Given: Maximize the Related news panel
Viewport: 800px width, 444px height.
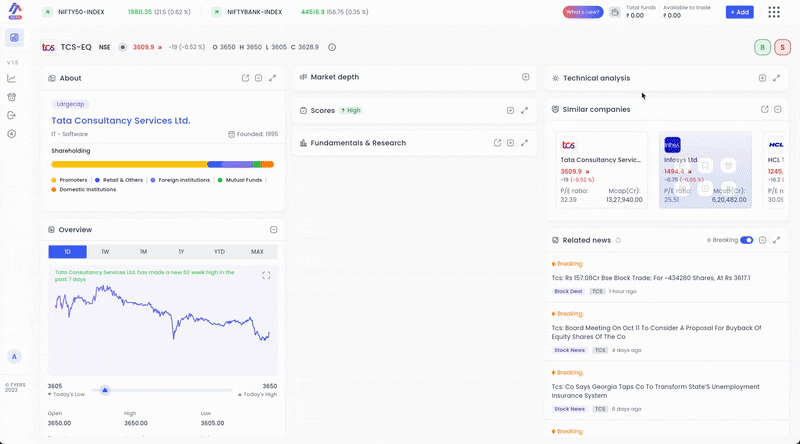Looking at the screenshot, I should click(x=776, y=240).
